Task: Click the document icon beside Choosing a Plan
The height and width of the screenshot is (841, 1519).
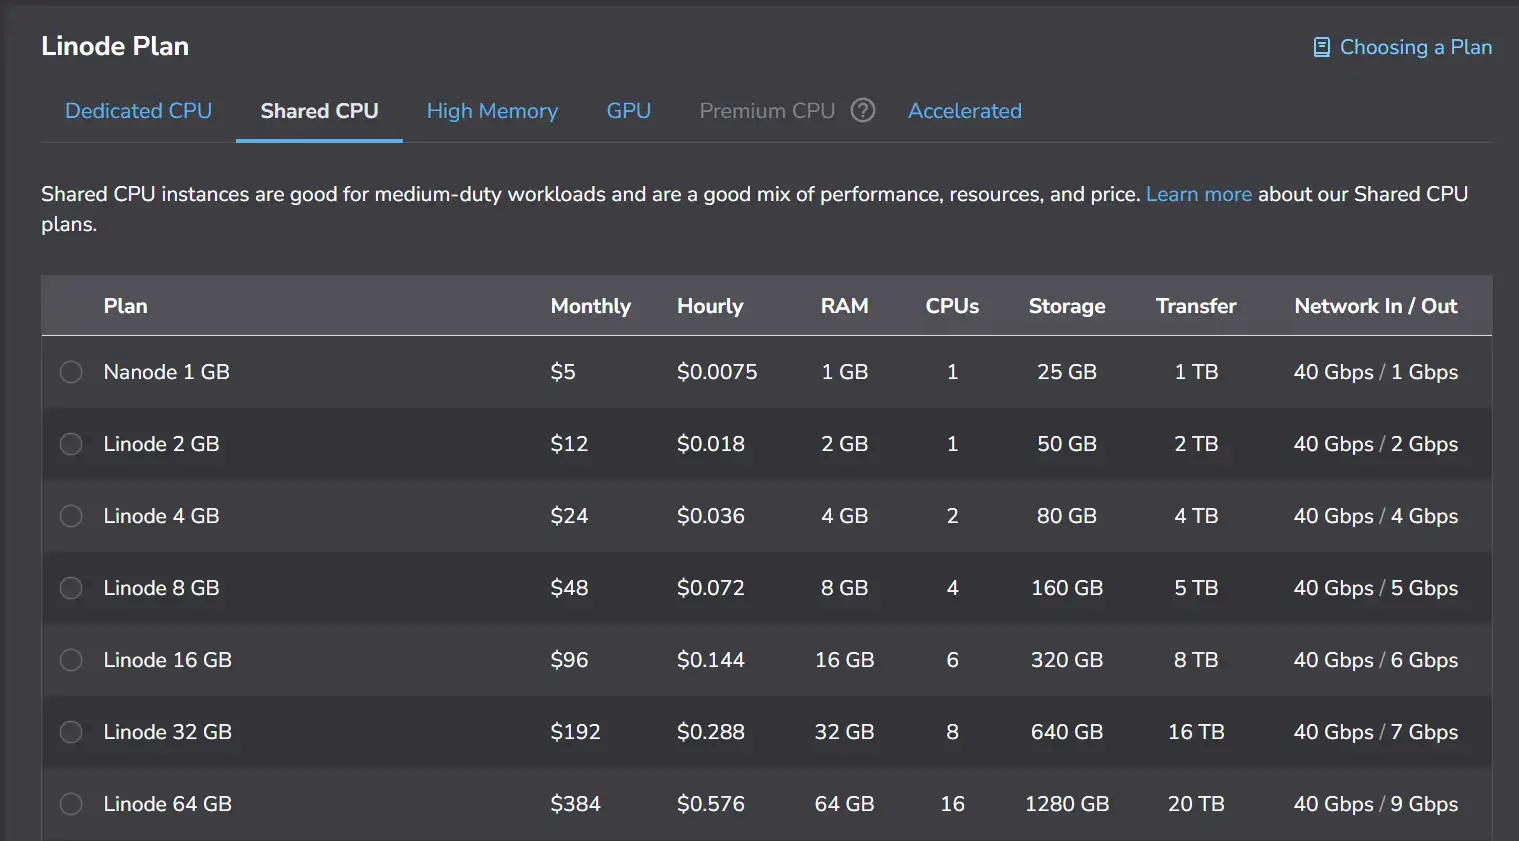Action: [1321, 47]
